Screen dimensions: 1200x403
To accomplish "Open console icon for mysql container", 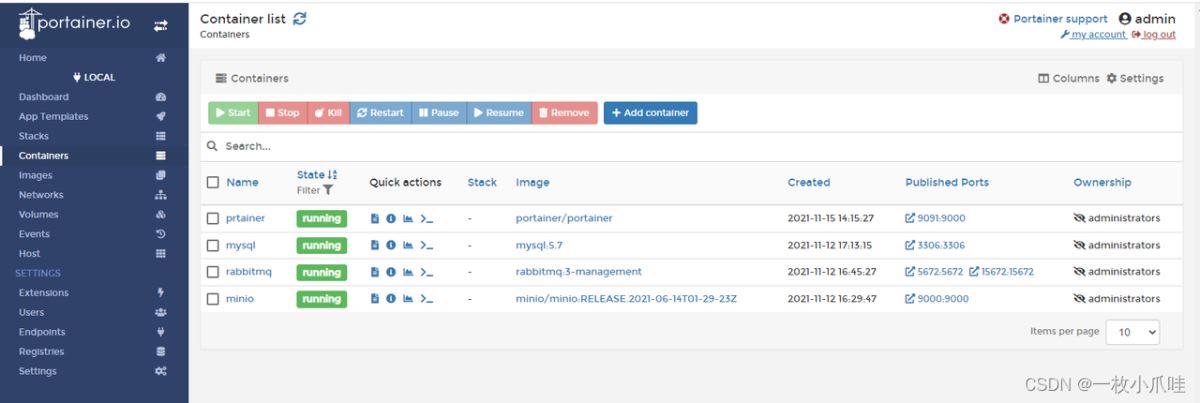I will [x=426, y=245].
